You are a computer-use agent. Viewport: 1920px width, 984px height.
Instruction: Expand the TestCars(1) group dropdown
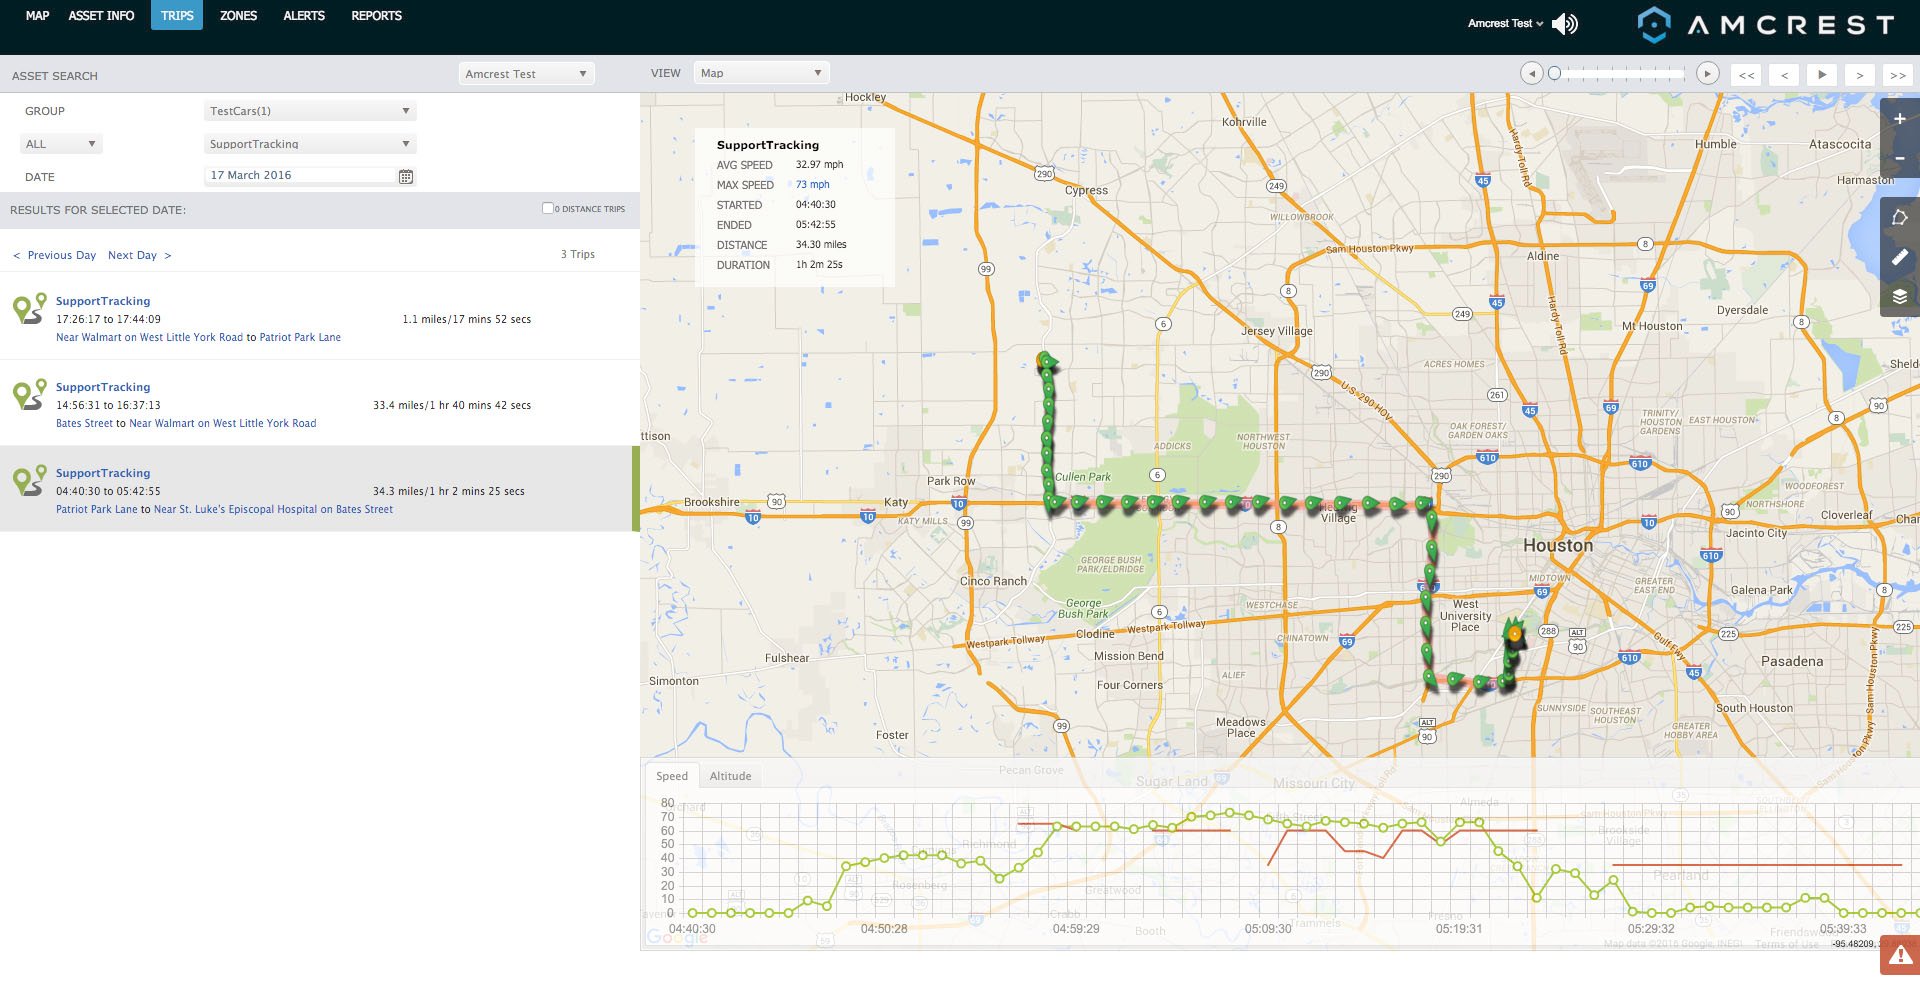coord(310,111)
